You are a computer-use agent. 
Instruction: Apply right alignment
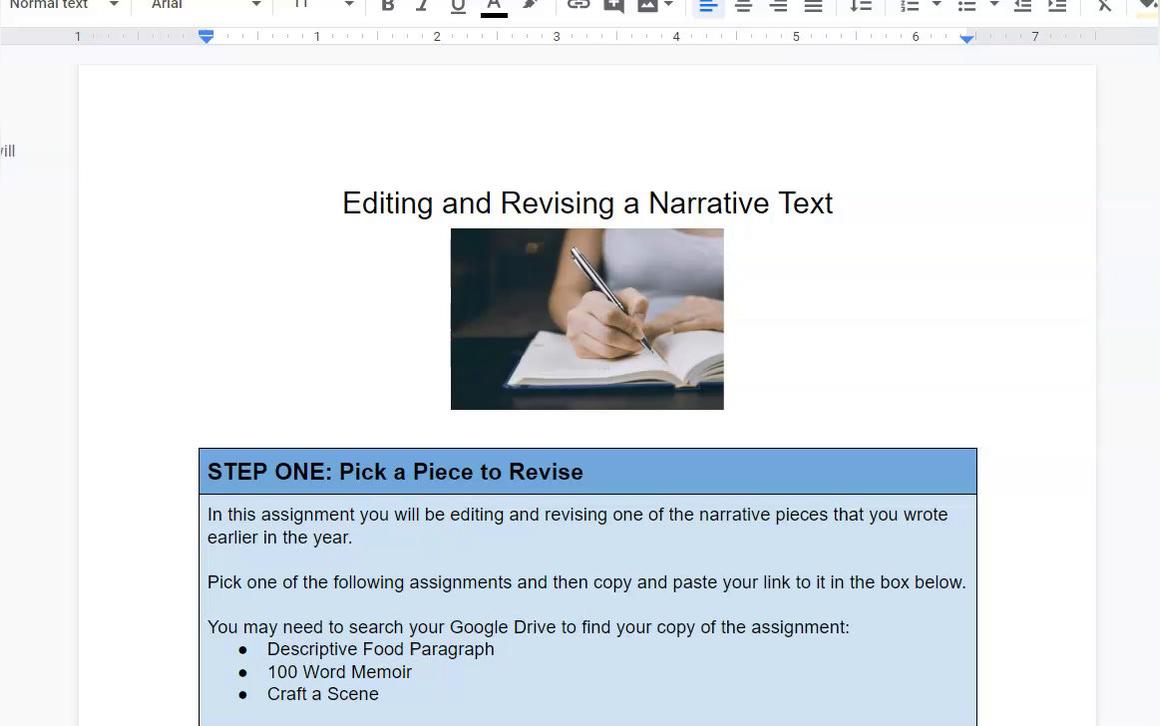(x=778, y=6)
